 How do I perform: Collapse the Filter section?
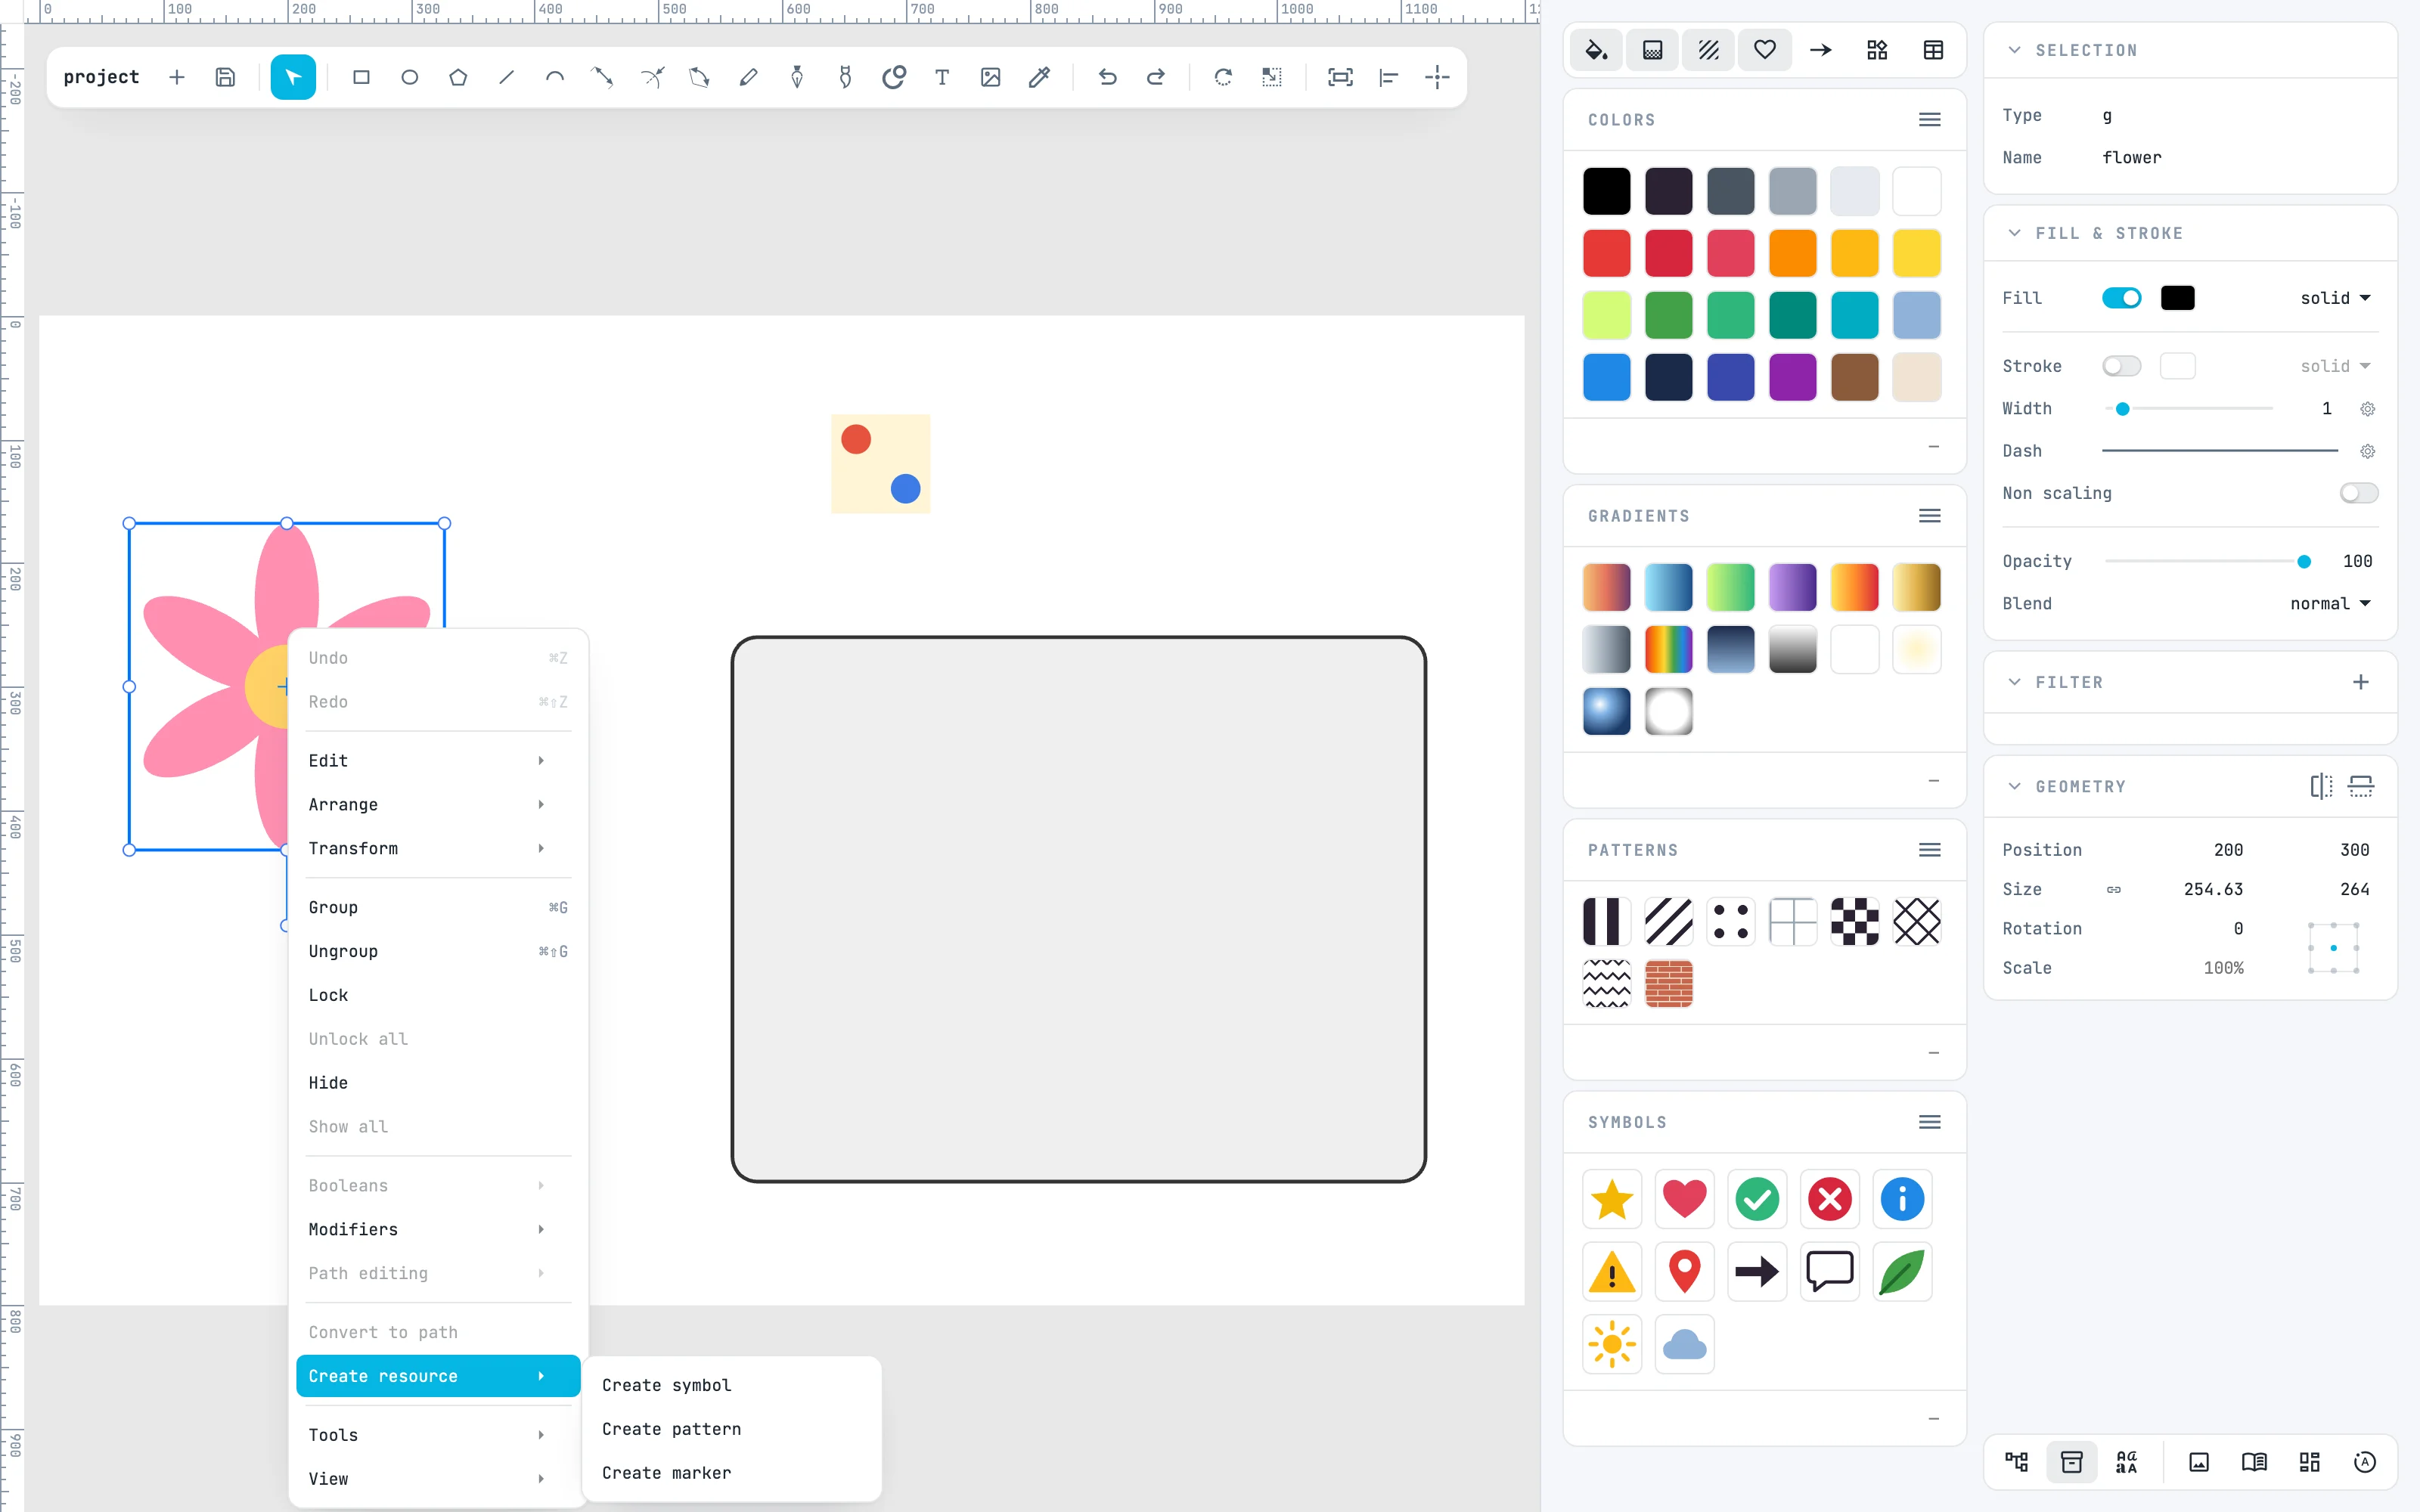pos(2014,682)
